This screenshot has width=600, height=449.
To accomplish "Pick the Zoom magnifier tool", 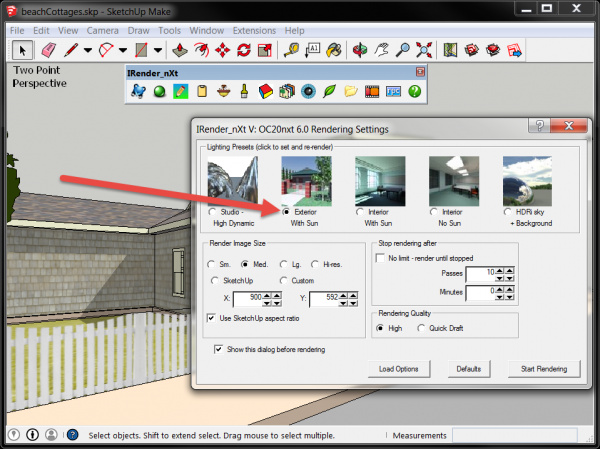I will coord(403,49).
